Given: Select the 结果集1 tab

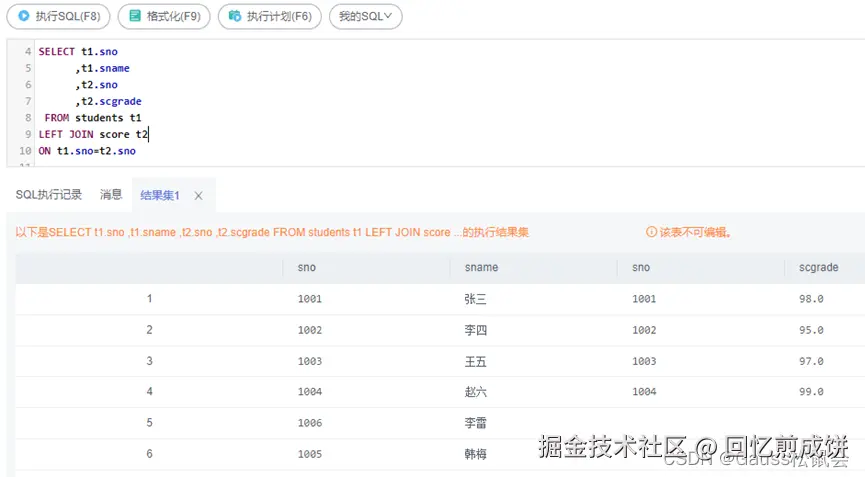Looking at the screenshot, I should coord(160,195).
